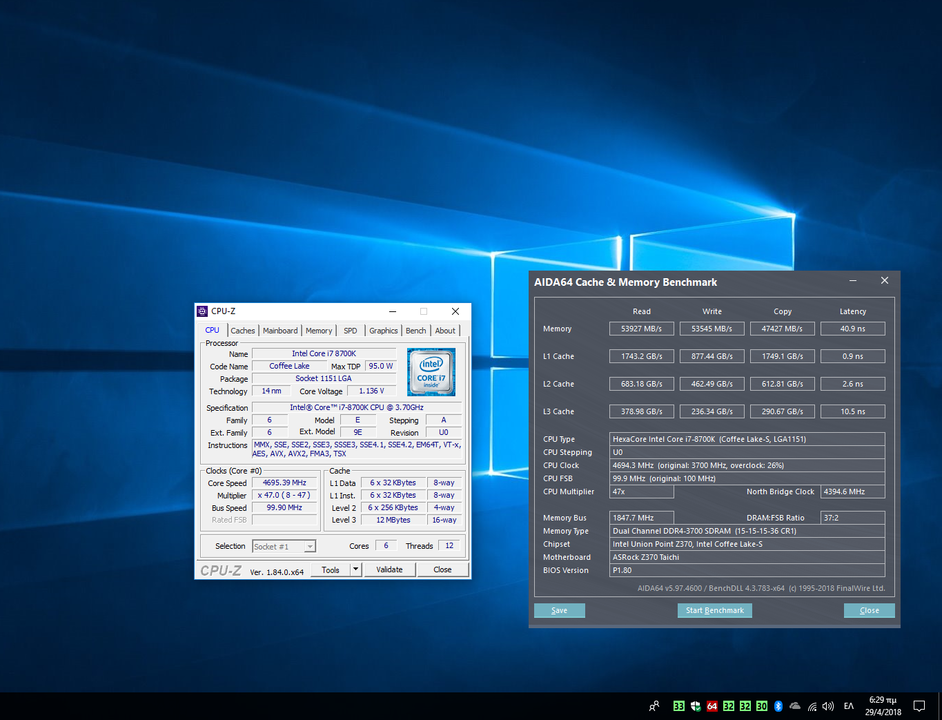Switch to the Memory tab in CPU-Z
The height and width of the screenshot is (720, 942).
tap(318, 331)
